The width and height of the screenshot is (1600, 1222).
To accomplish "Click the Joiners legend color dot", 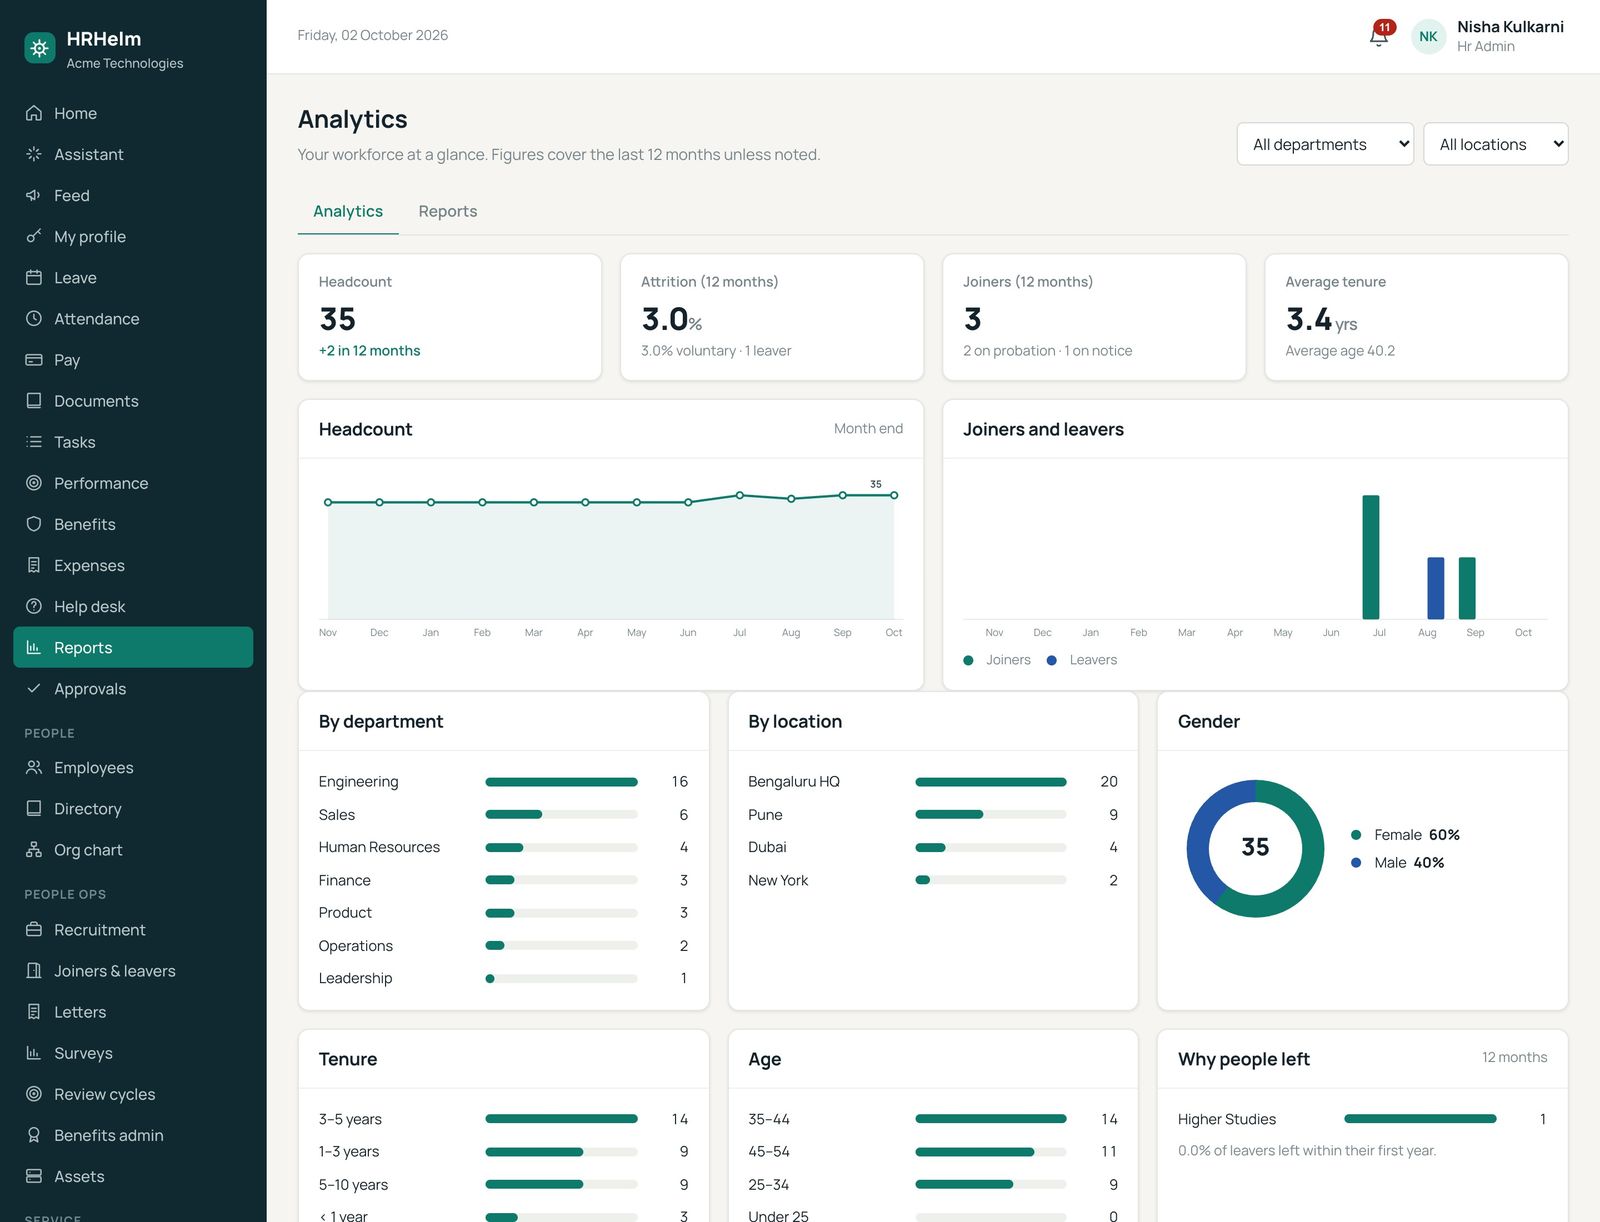I will [968, 660].
